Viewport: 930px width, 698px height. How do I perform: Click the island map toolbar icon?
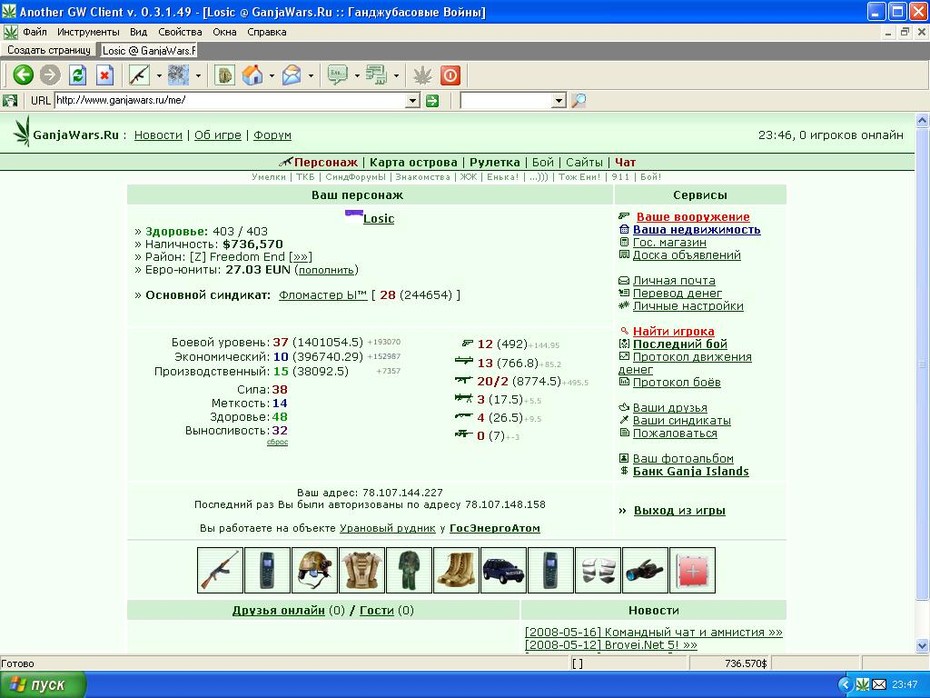(179, 75)
